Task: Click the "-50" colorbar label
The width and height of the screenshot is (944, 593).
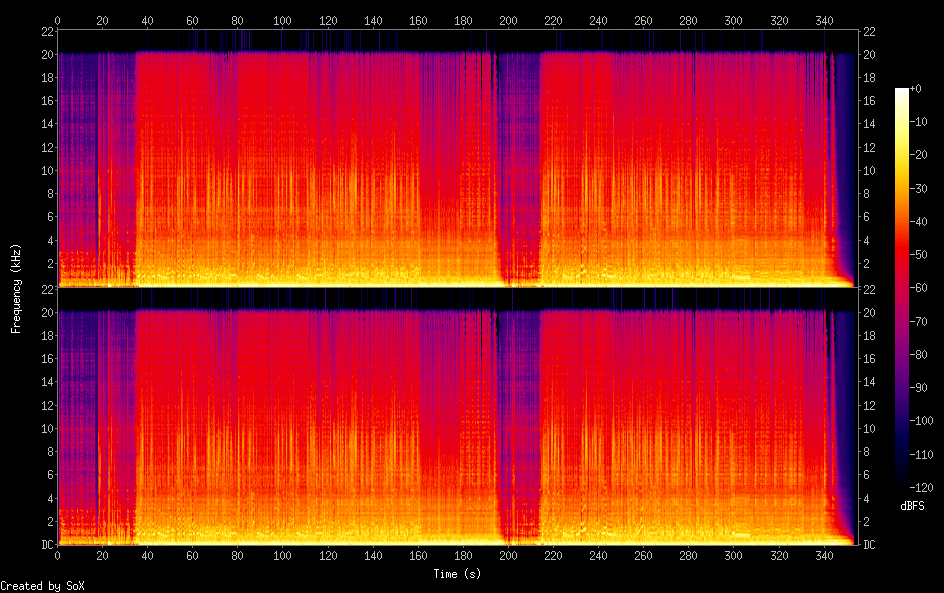Action: 919,255
